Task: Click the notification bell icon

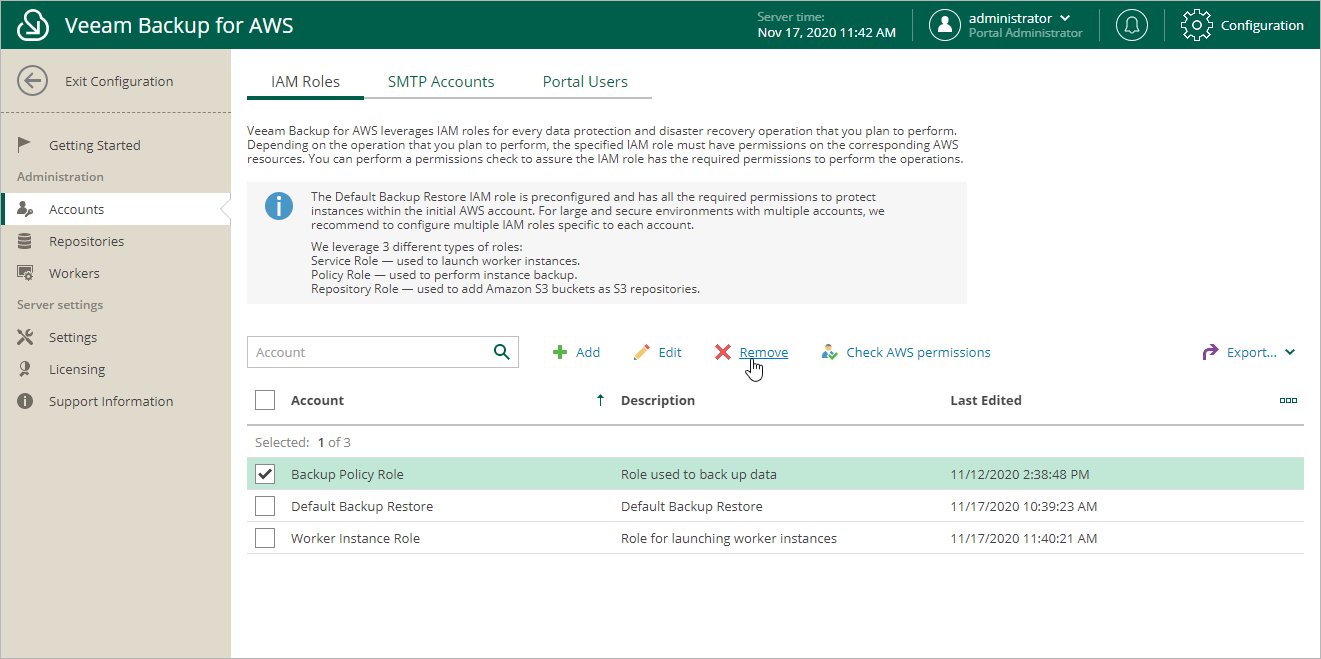Action: click(1132, 25)
